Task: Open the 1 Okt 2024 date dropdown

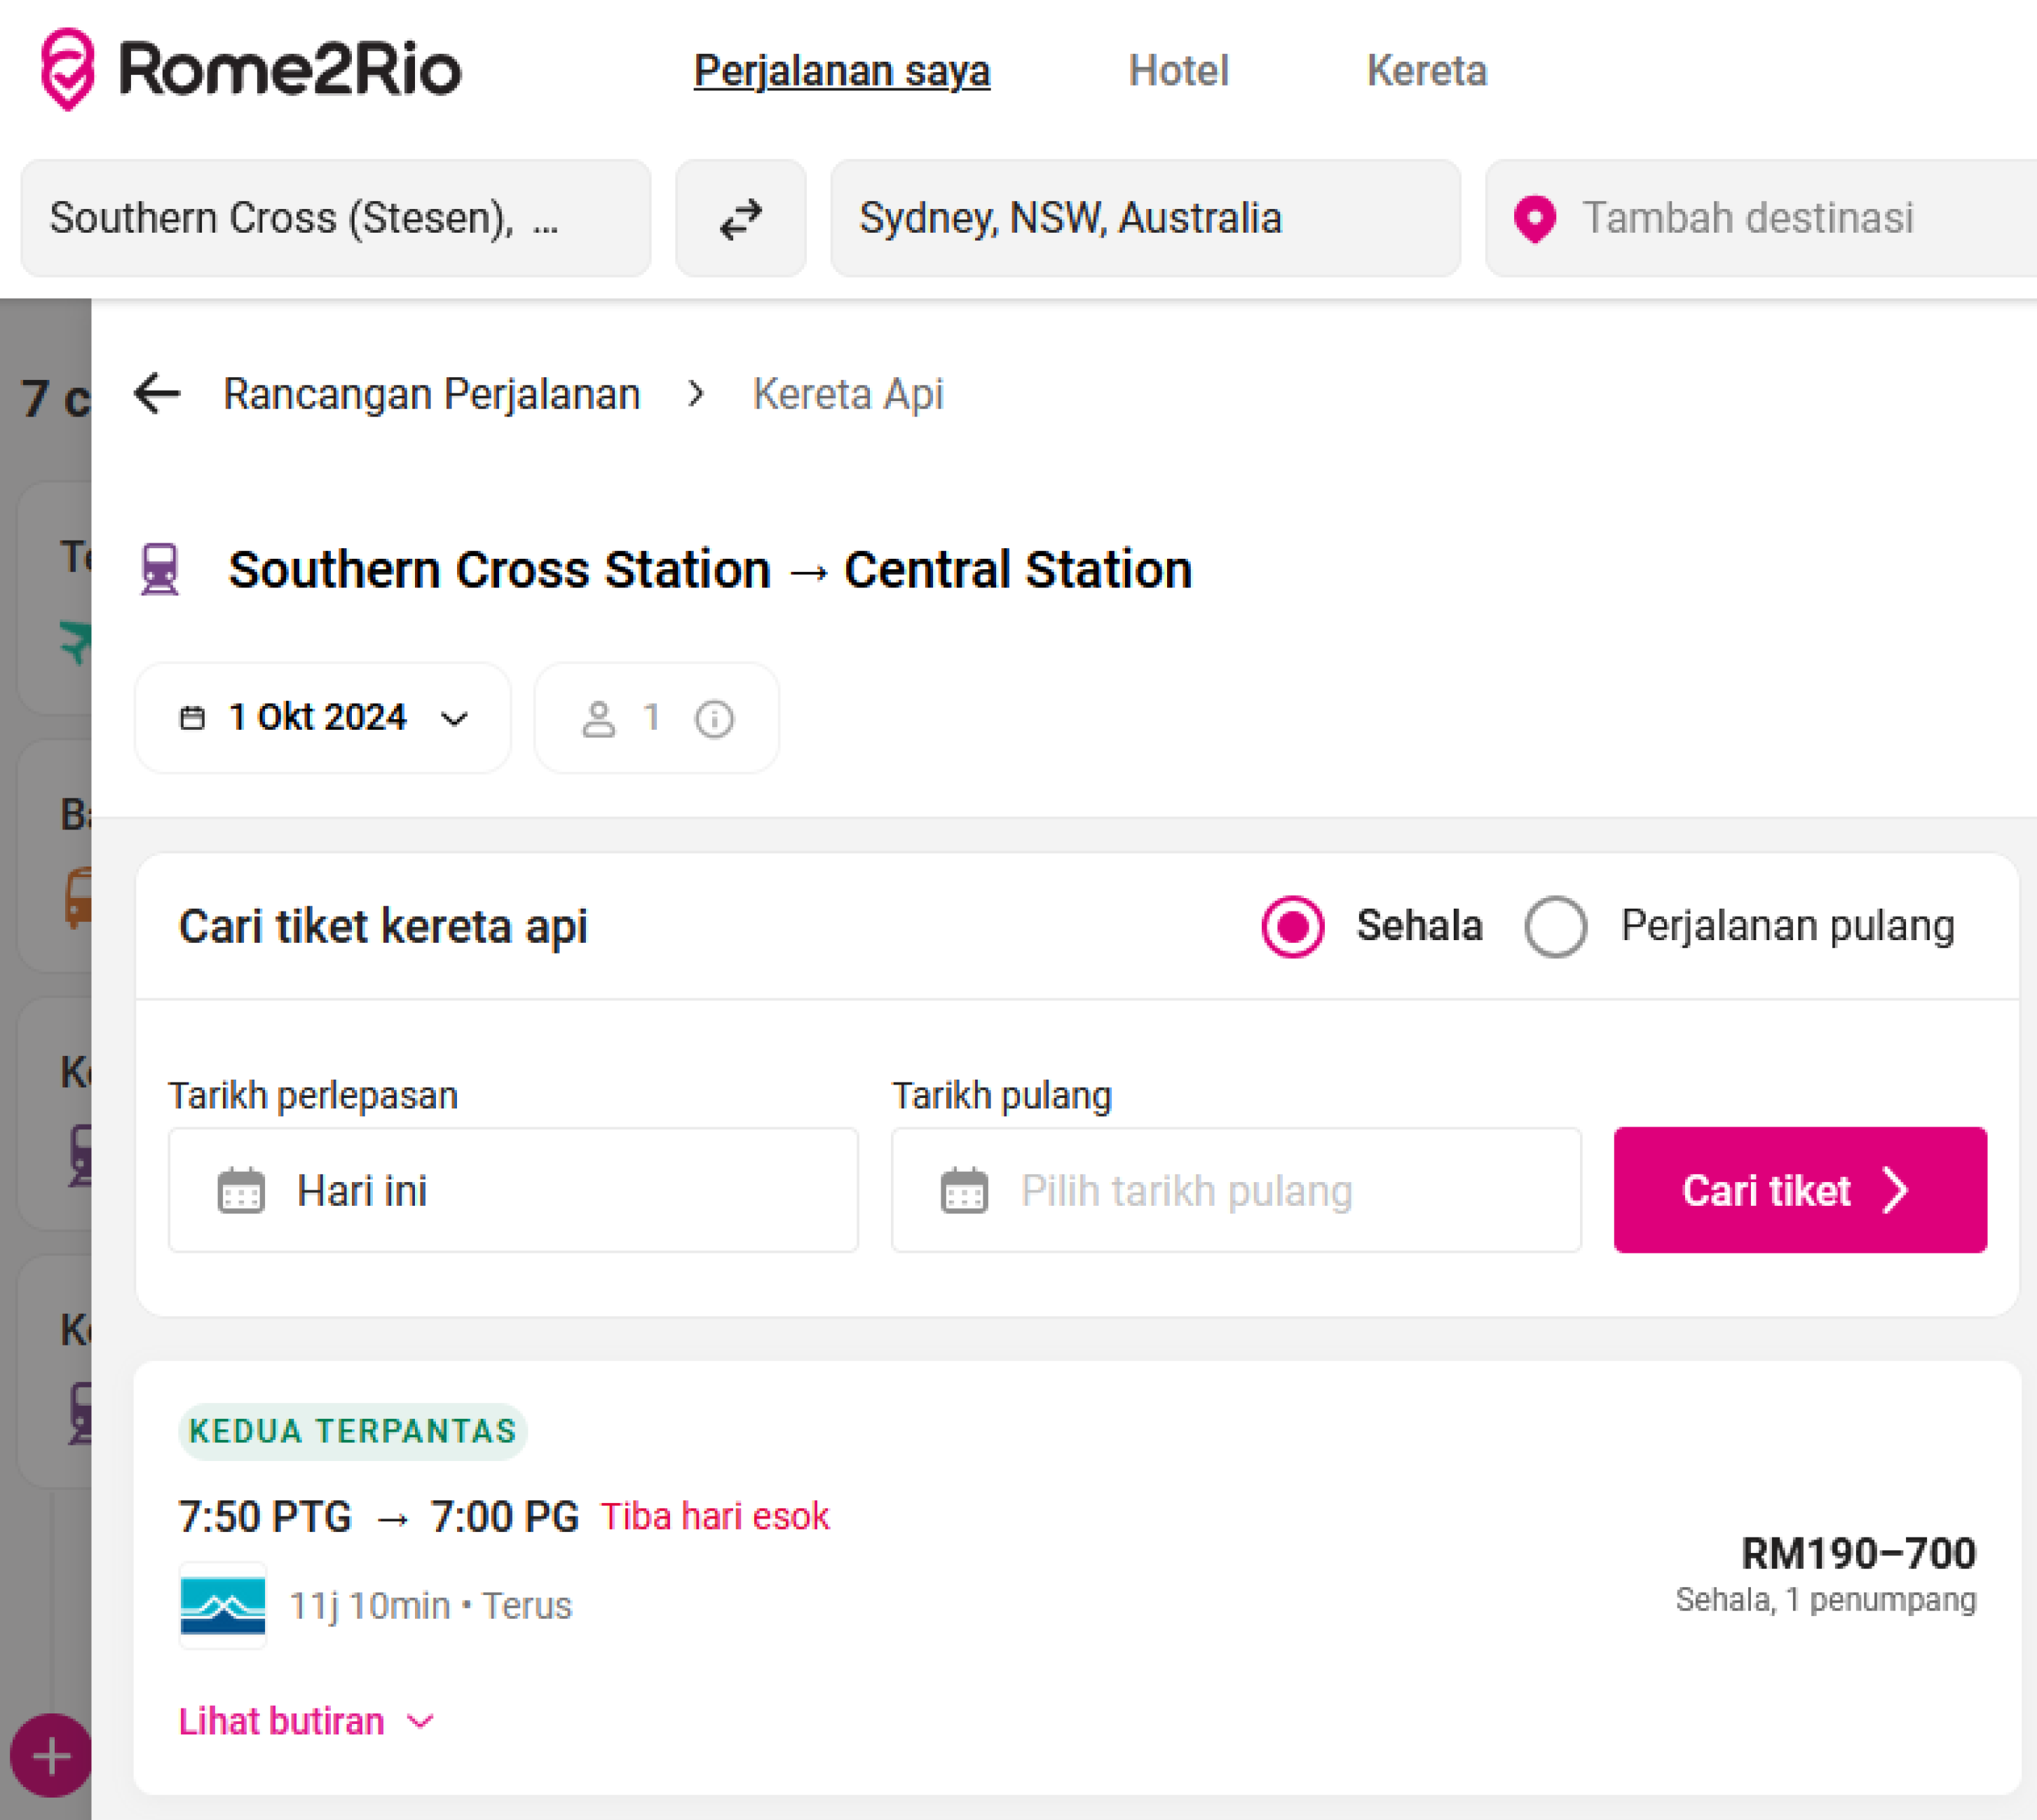Action: (322, 718)
